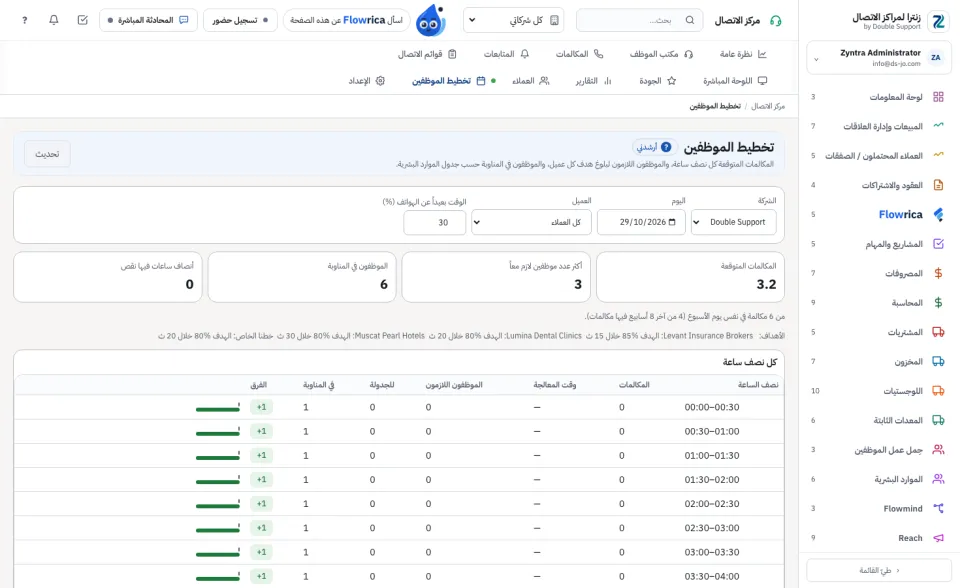This screenshot has height=588, width=960.
Task: Open contracts and subscriptions (العقود والاشتراكات) icon
Action: 938,184
